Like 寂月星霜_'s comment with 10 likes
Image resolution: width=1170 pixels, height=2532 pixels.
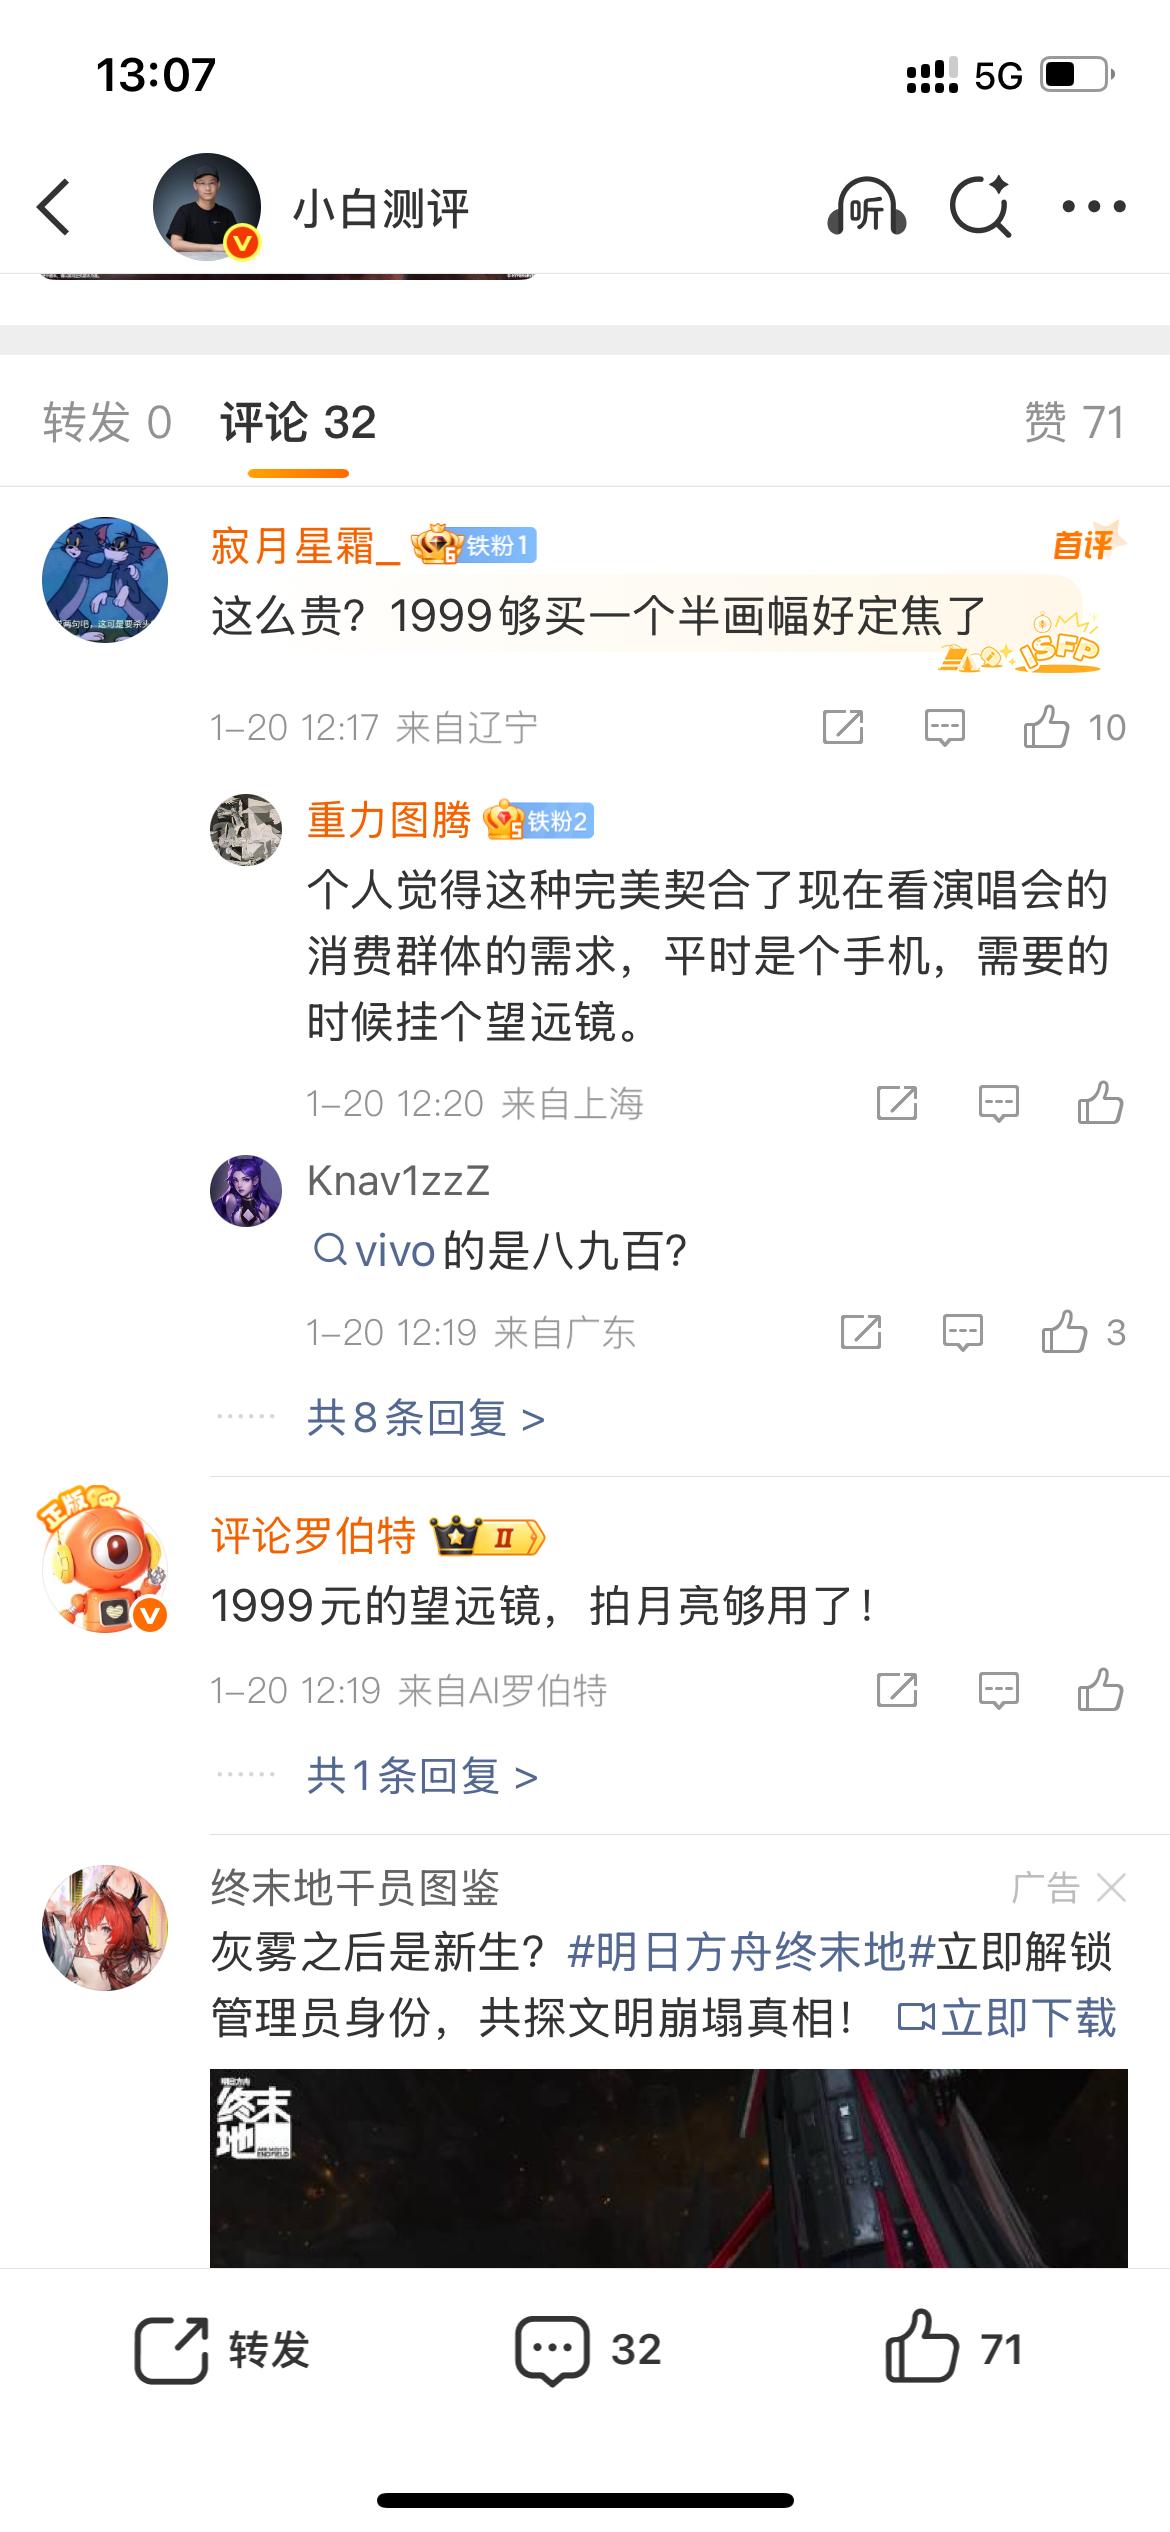pyautogui.click(x=1074, y=727)
